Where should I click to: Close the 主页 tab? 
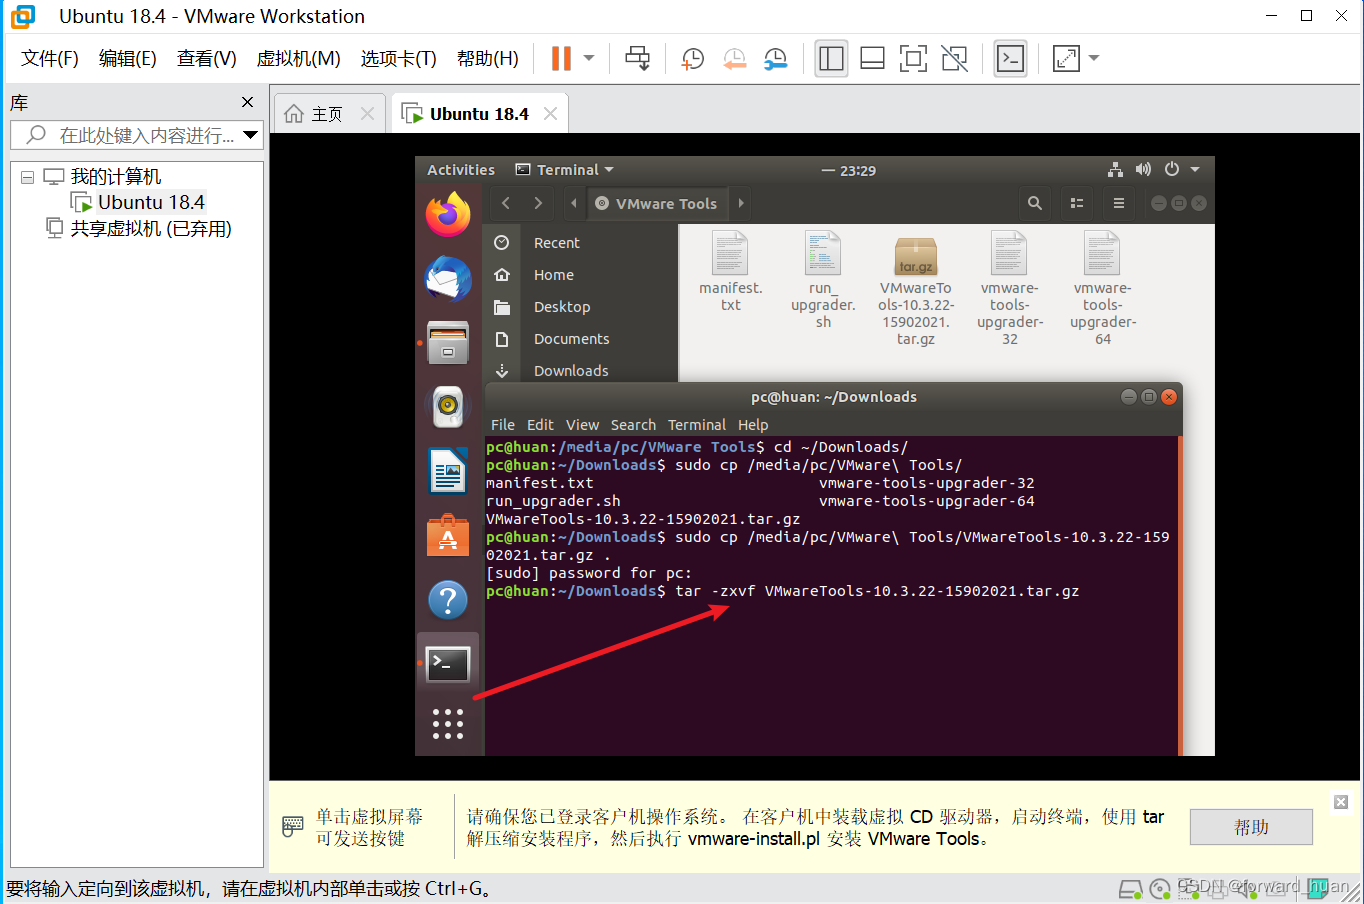367,114
